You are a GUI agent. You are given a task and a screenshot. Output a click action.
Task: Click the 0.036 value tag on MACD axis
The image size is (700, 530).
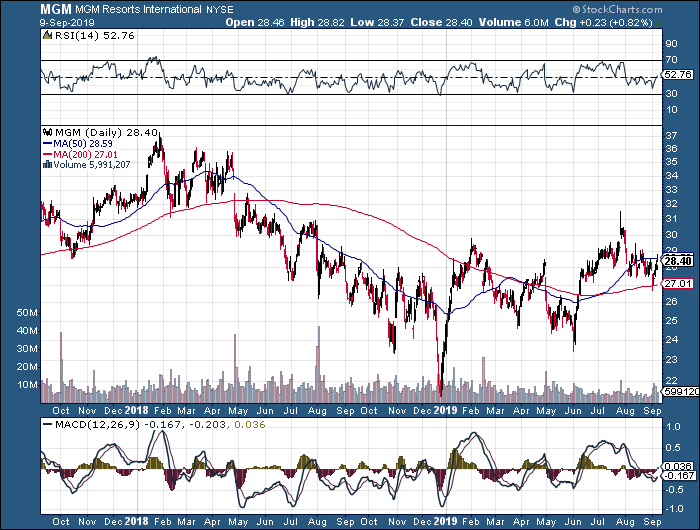(x=678, y=467)
